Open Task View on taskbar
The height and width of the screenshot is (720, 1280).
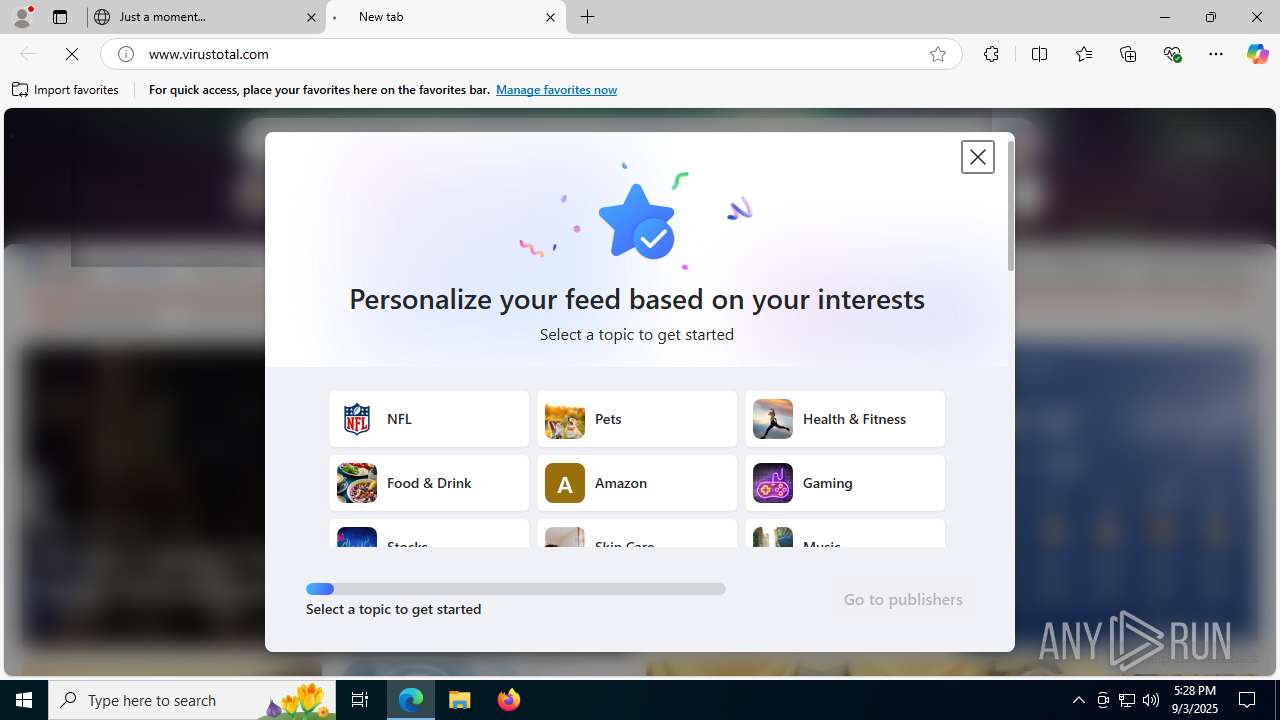coord(360,700)
